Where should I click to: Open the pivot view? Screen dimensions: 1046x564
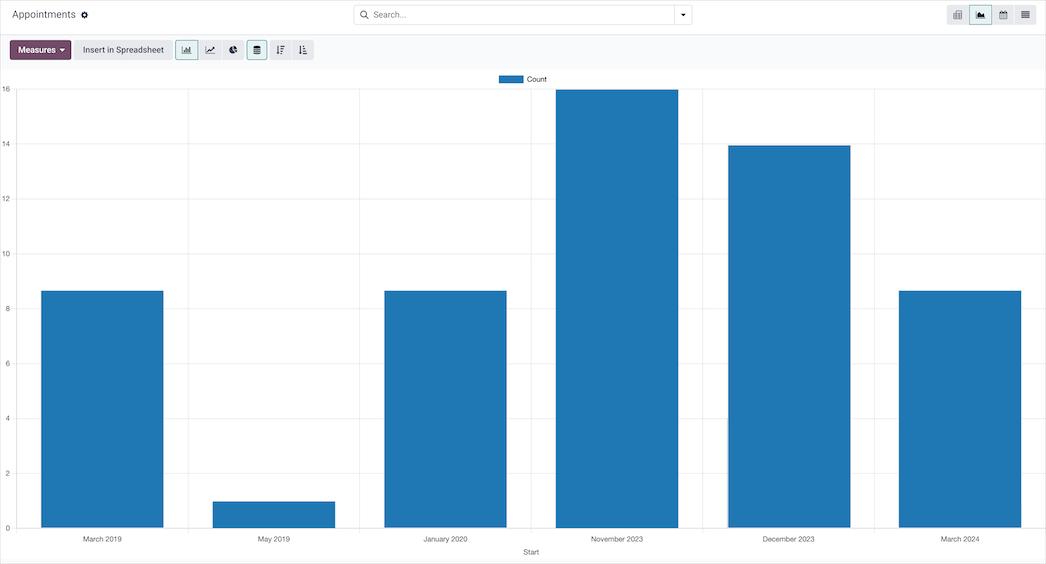(x=958, y=15)
